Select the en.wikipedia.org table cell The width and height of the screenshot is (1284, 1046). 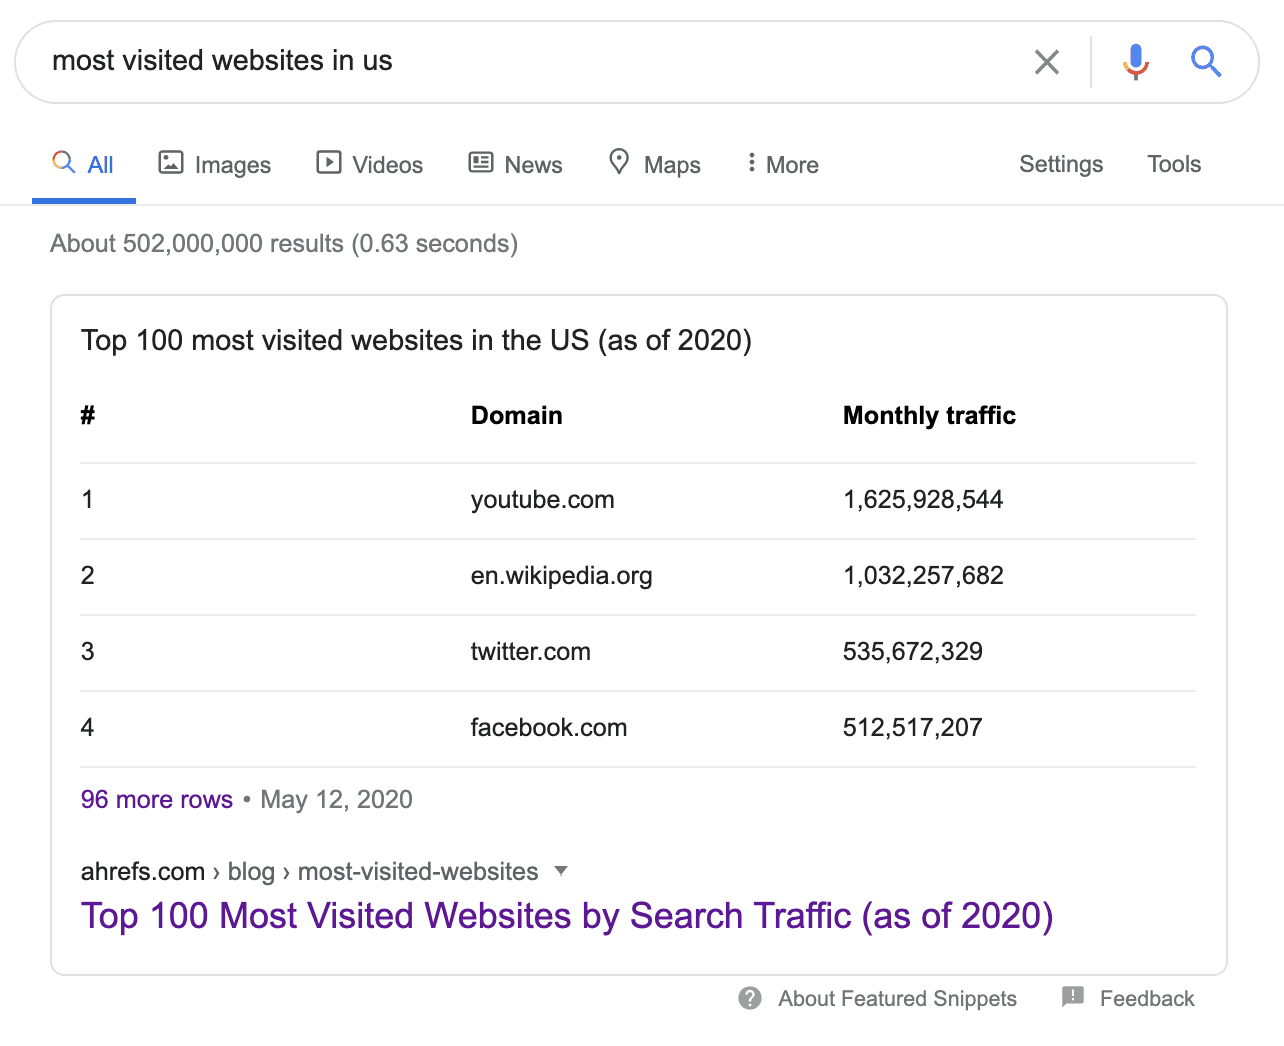click(x=562, y=575)
